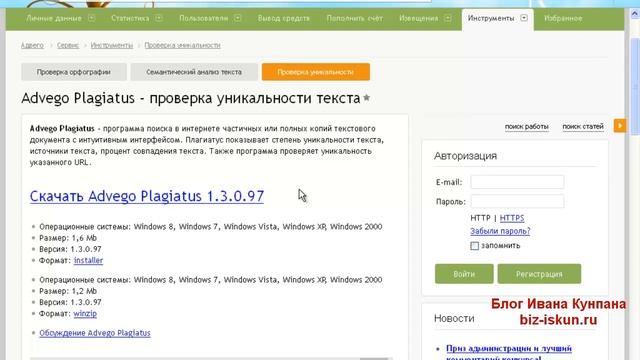Focus the Пароль input field
This screenshot has width=640, height=360.
coord(517,202)
